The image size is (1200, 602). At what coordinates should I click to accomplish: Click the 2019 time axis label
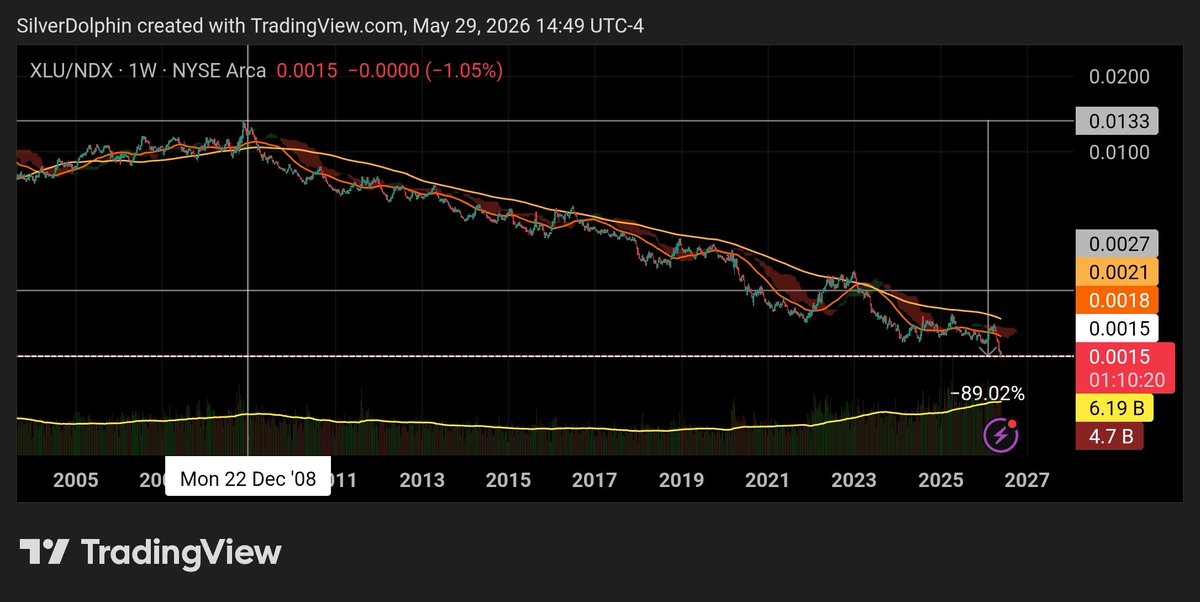(681, 479)
